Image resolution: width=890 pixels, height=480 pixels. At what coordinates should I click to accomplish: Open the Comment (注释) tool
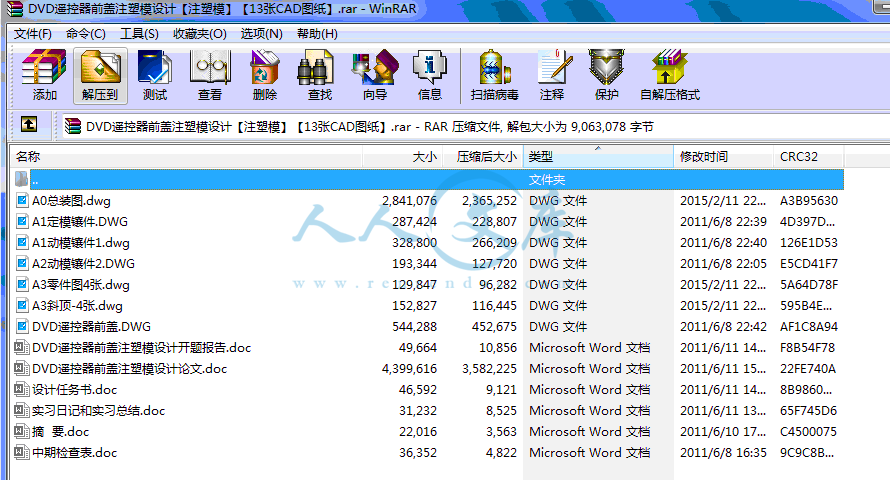(x=552, y=75)
